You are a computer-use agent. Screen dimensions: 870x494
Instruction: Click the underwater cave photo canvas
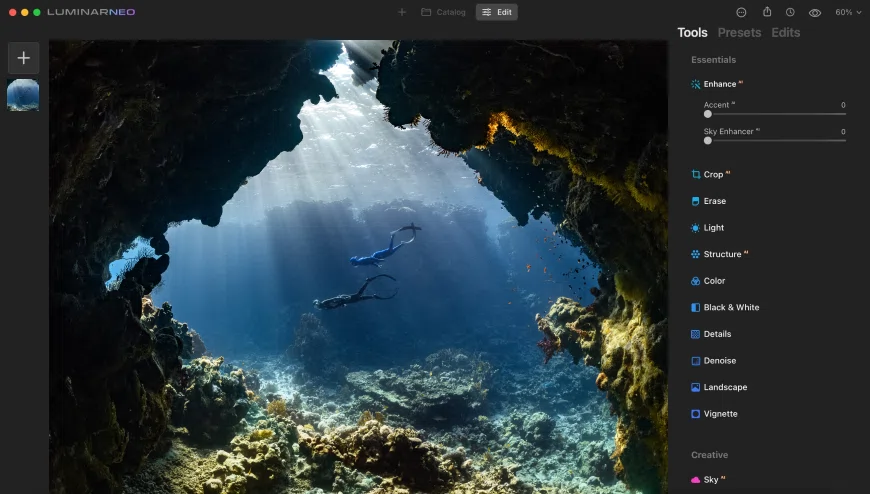pyautogui.click(x=358, y=266)
